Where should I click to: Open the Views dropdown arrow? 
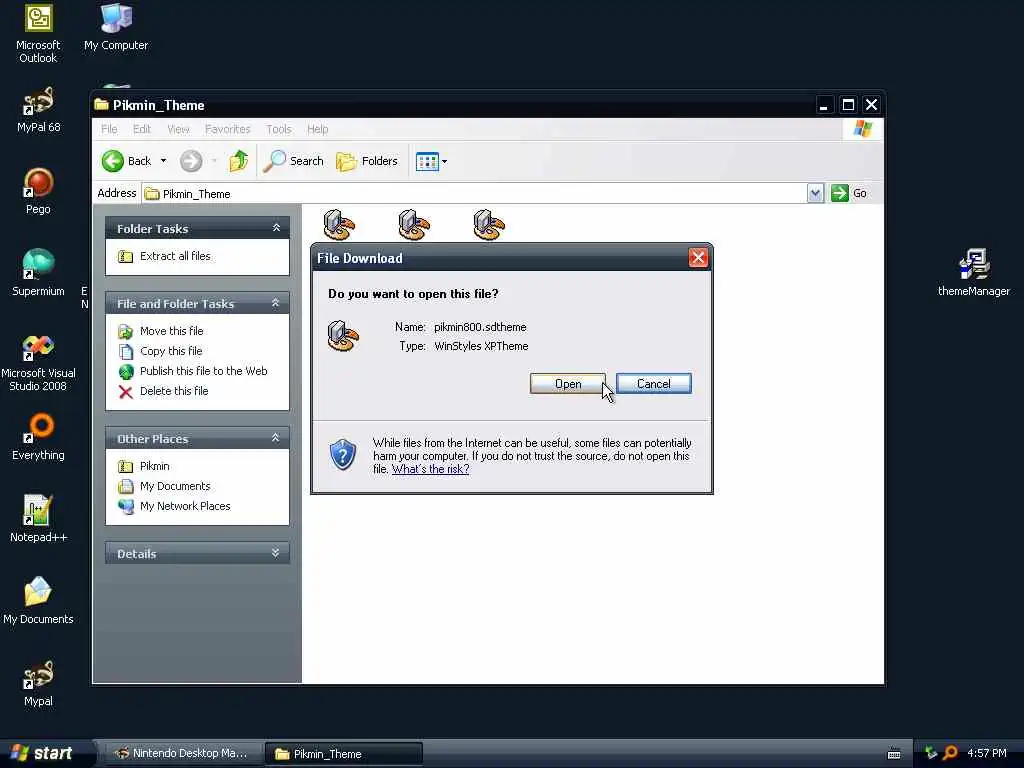(445, 161)
